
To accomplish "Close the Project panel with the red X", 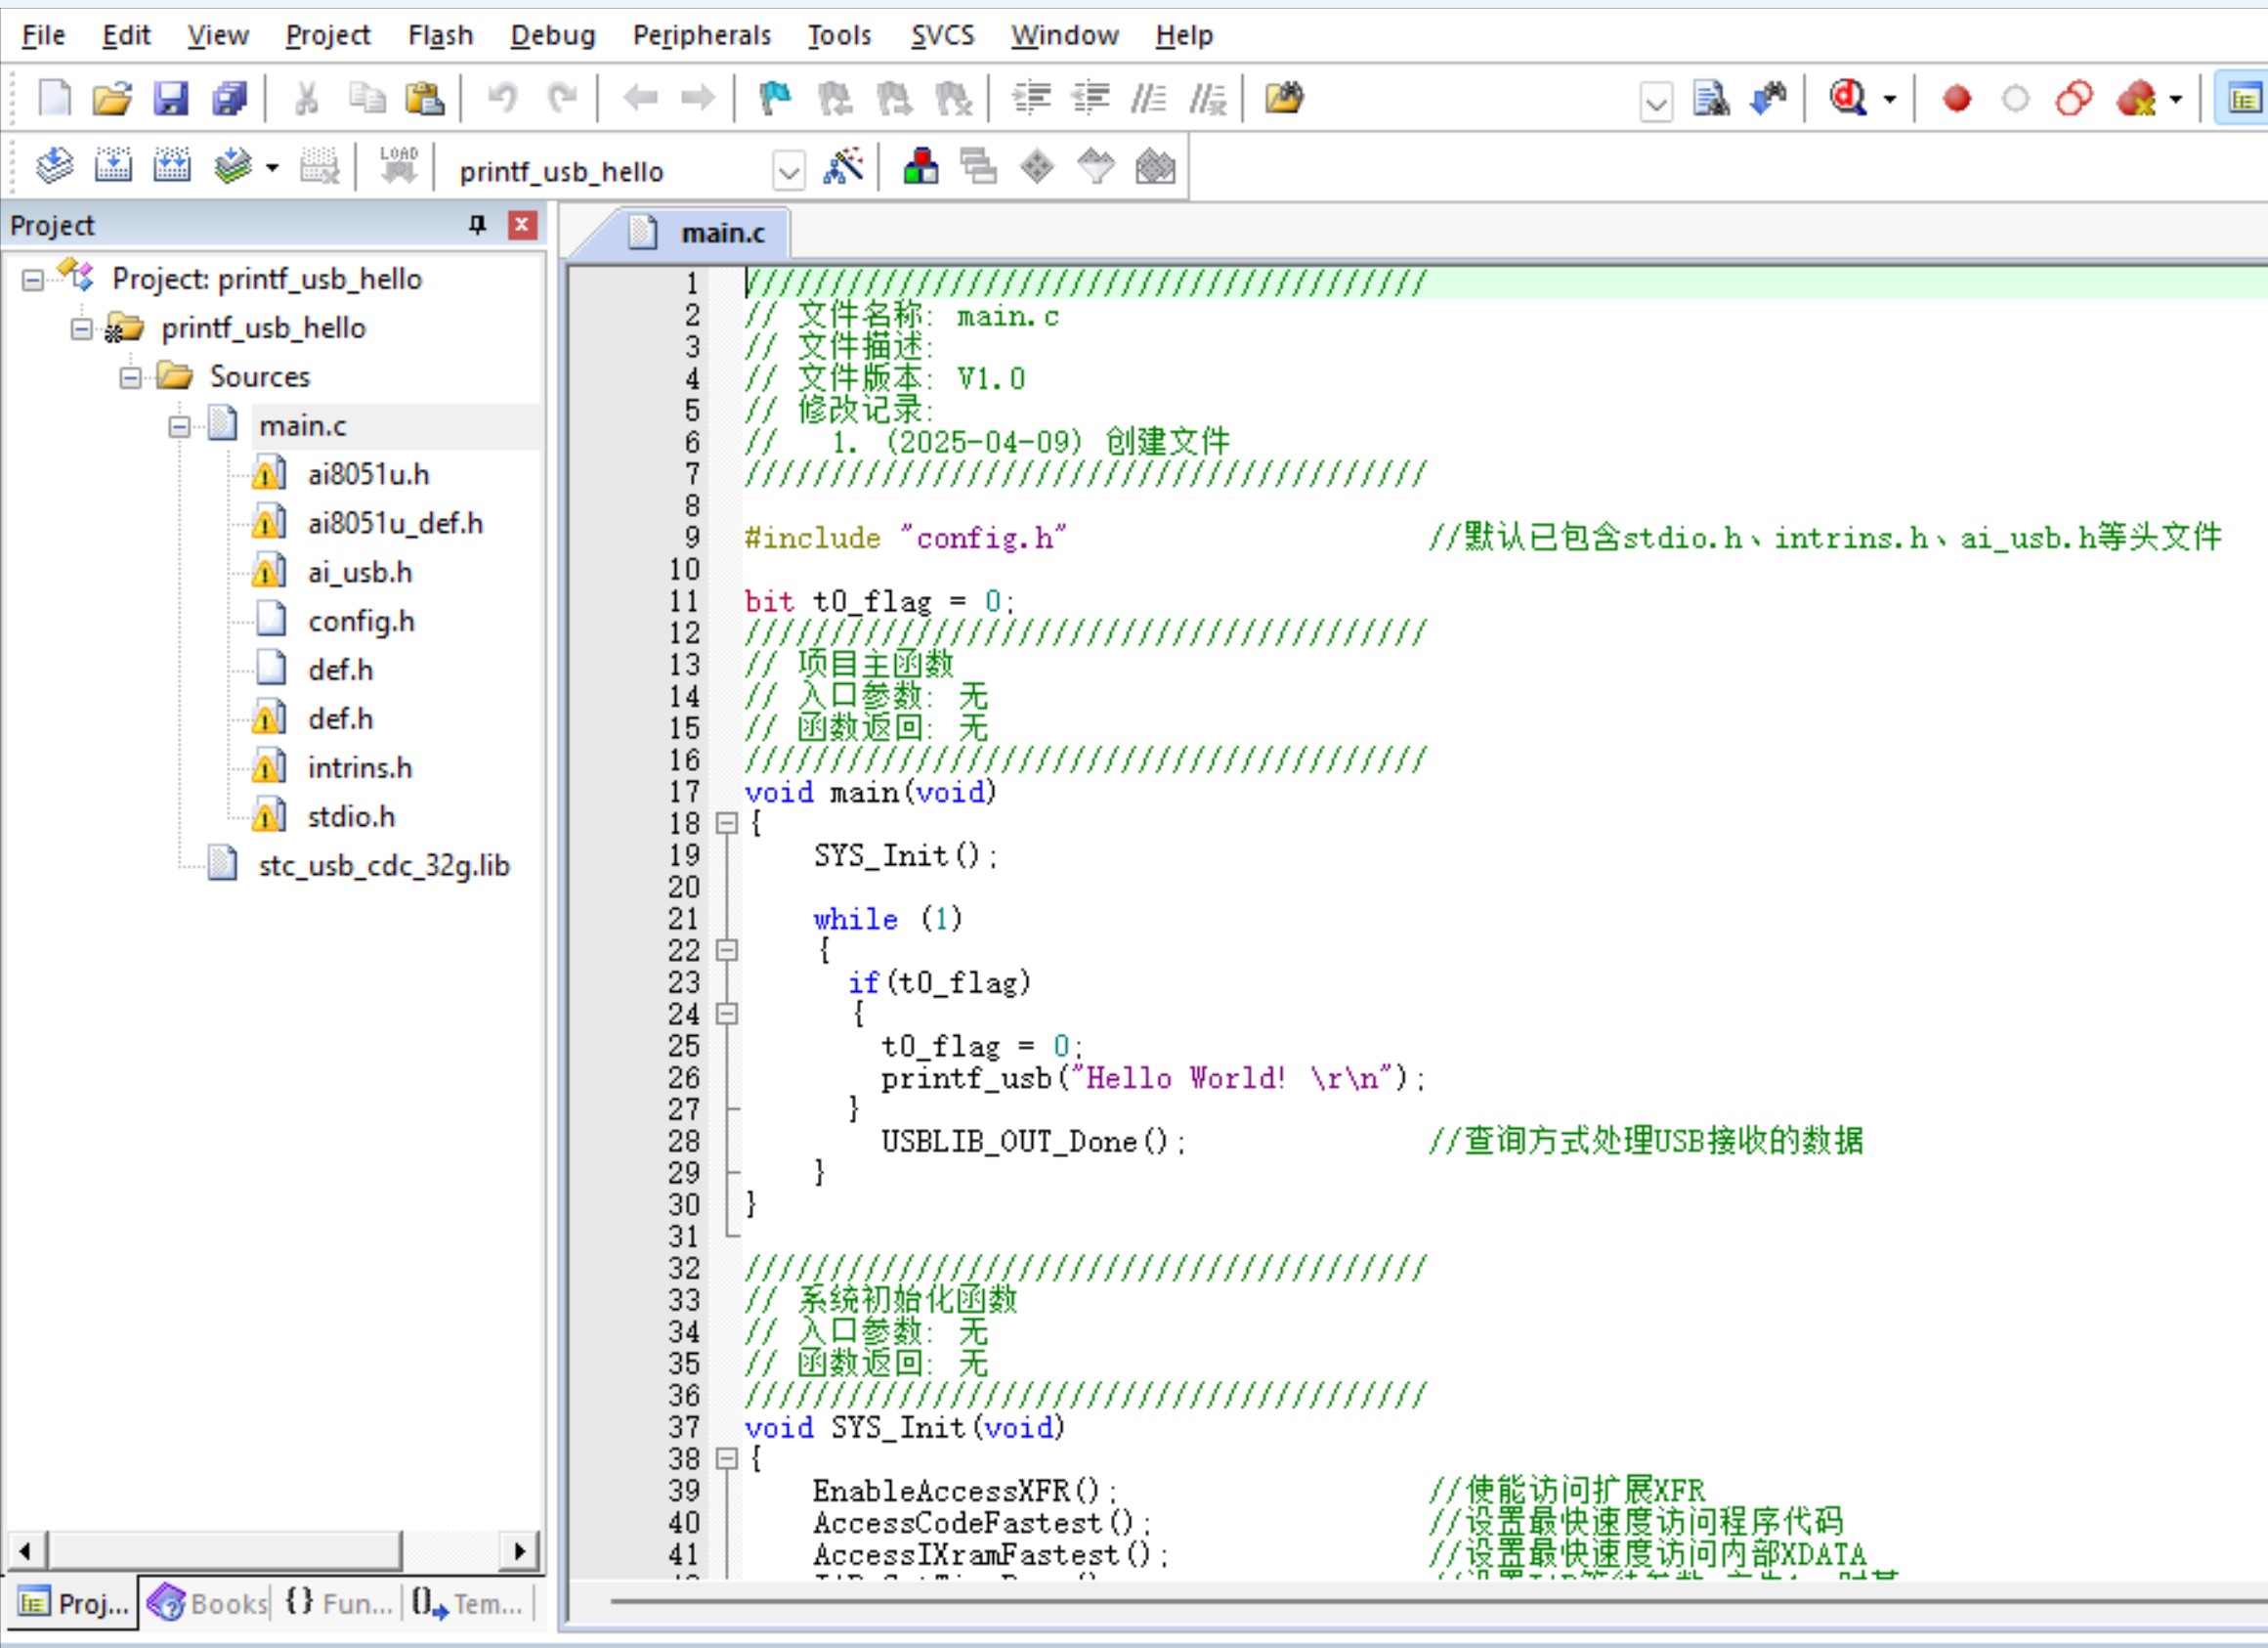I will (521, 225).
